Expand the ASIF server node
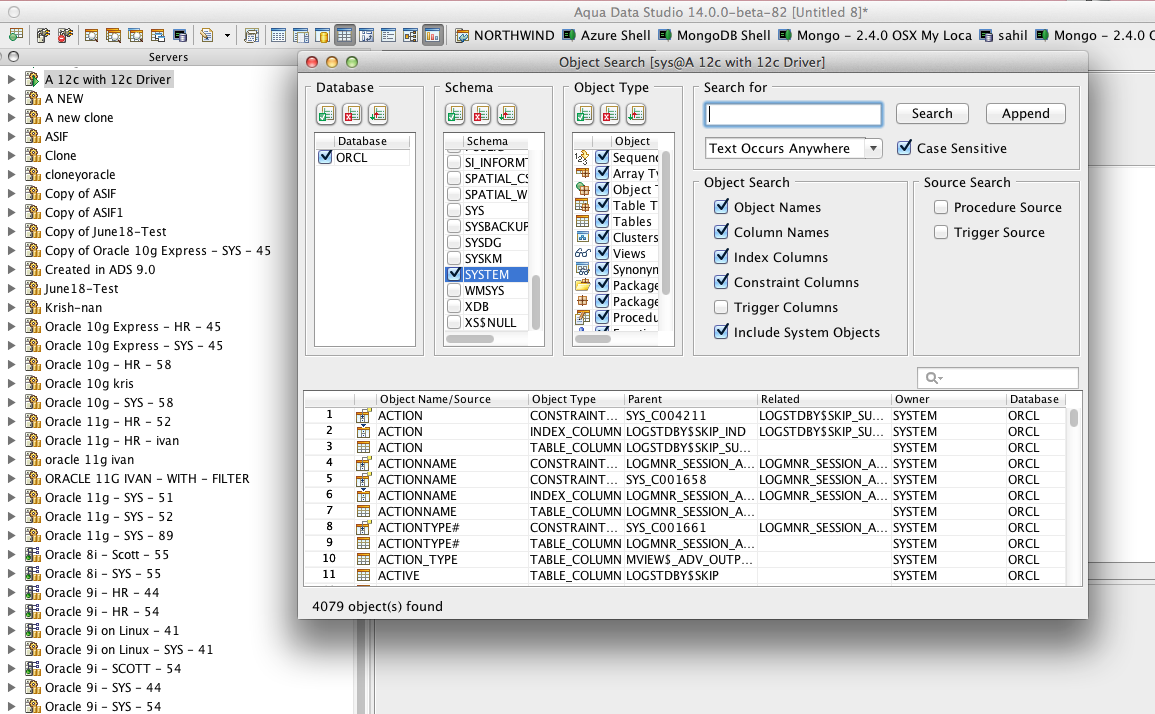Screen dimensions: 1155x714 click(12, 136)
